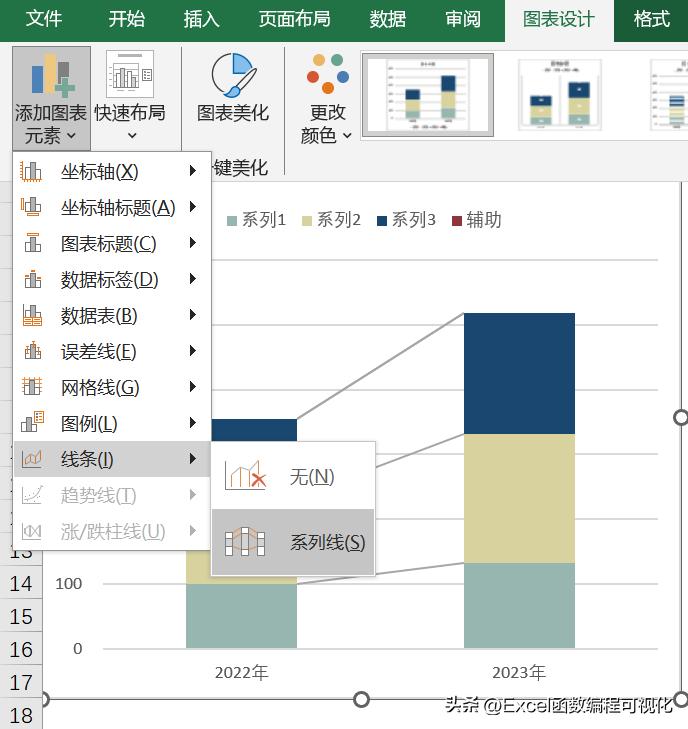The image size is (688, 729).
Task: Open the 添加图表元素 dropdown button
Action: tap(51, 98)
